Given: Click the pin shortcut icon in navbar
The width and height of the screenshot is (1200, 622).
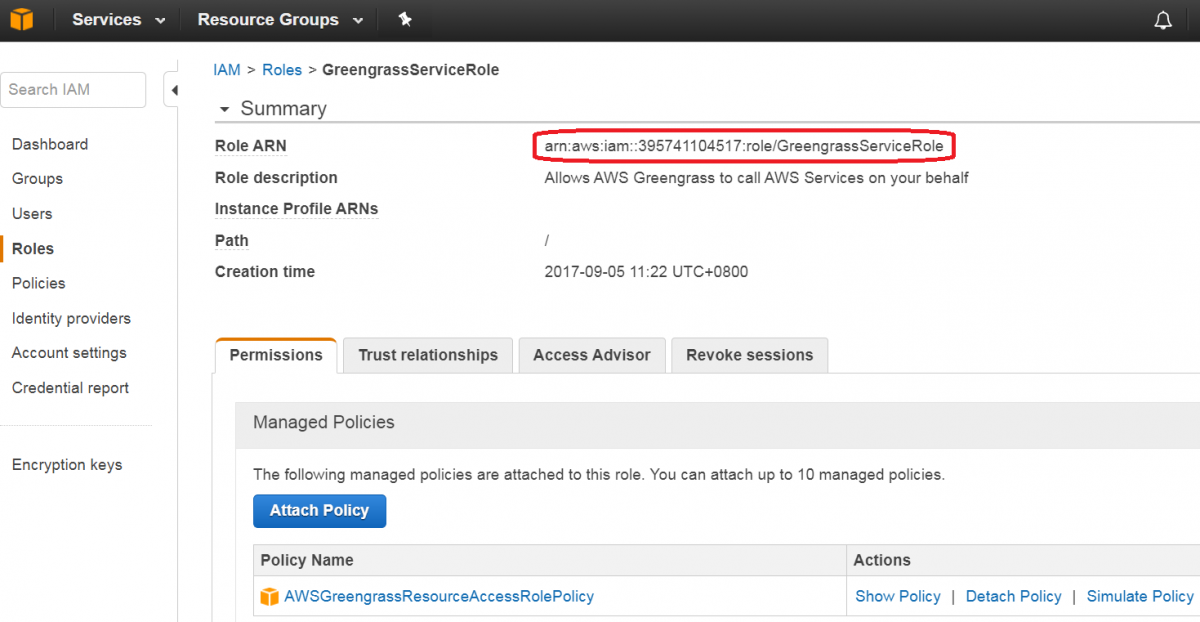Looking at the screenshot, I should [405, 18].
